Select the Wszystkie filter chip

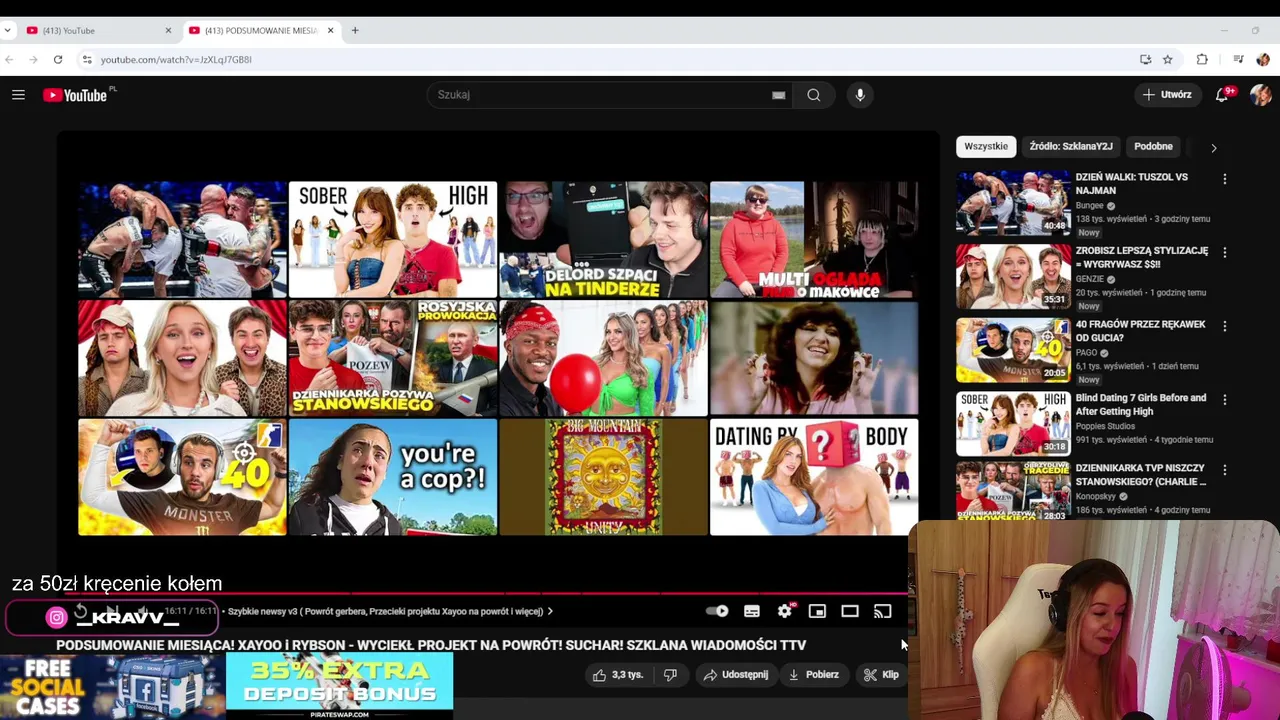coord(986,146)
